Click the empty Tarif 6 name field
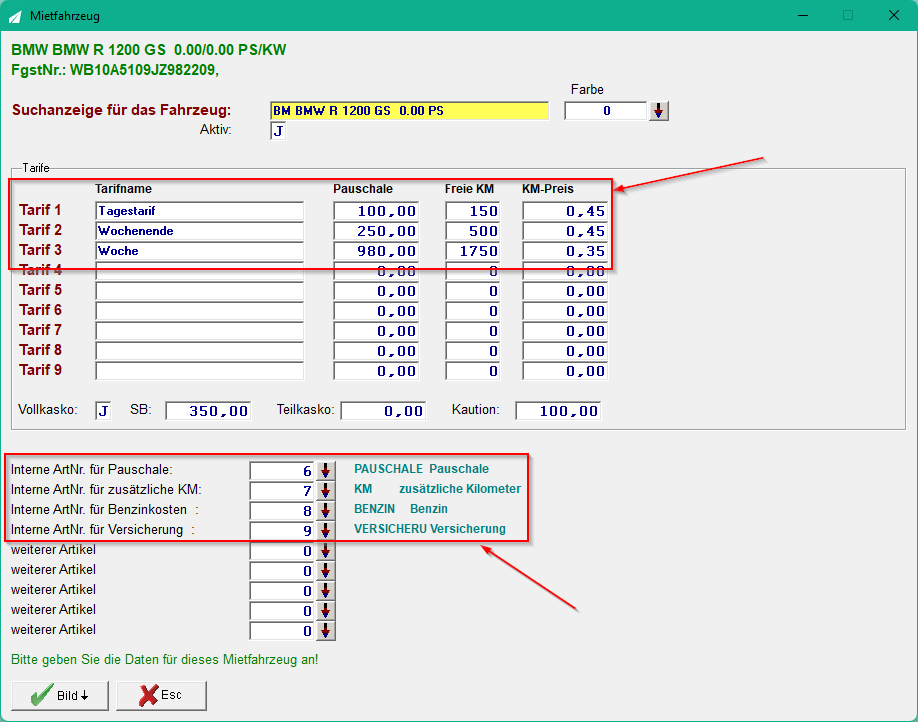The width and height of the screenshot is (918, 722). point(200,311)
